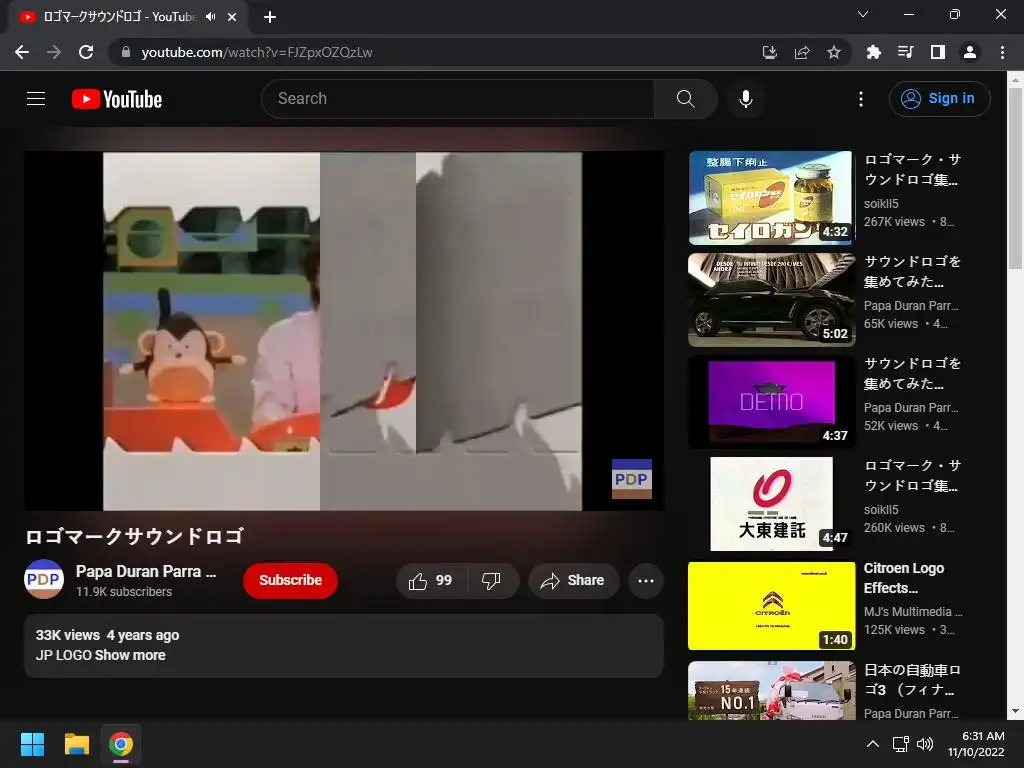Image resolution: width=1024 pixels, height=768 pixels.
Task: Open Papa Duran Parra channel name link
Action: (146, 571)
